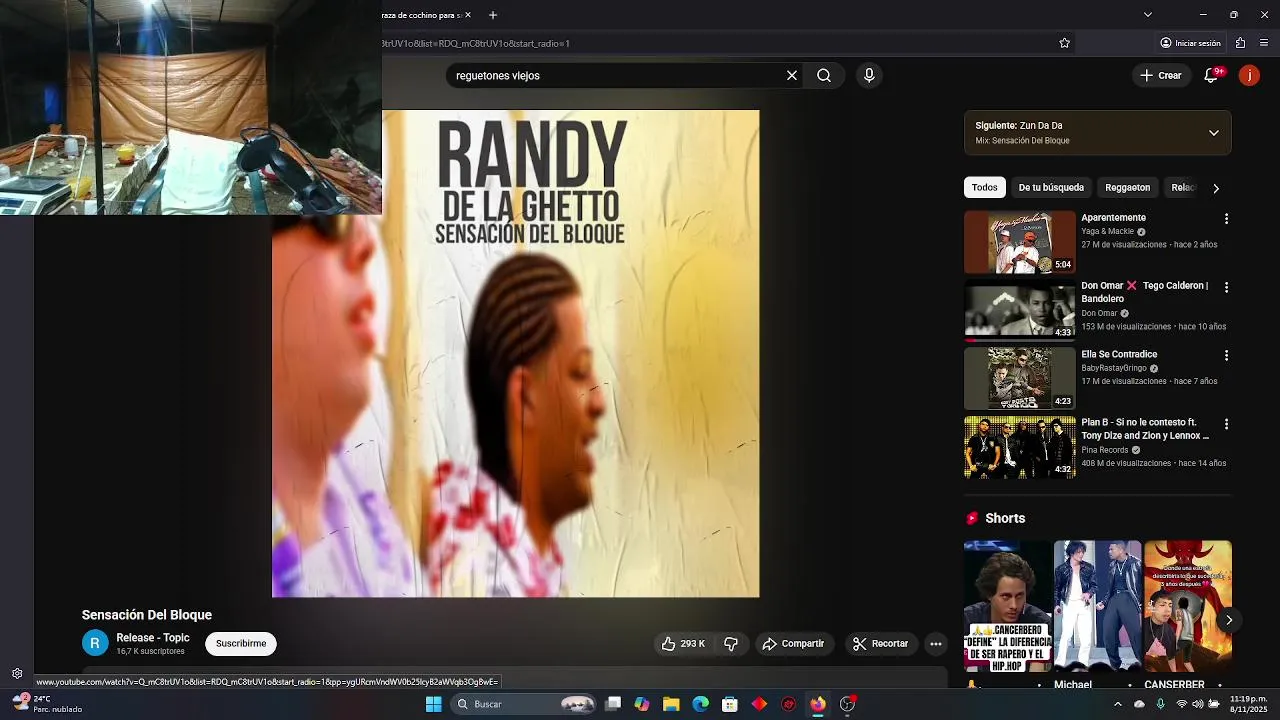Select the Todos filter chip
The image size is (1280, 720).
pos(985,187)
